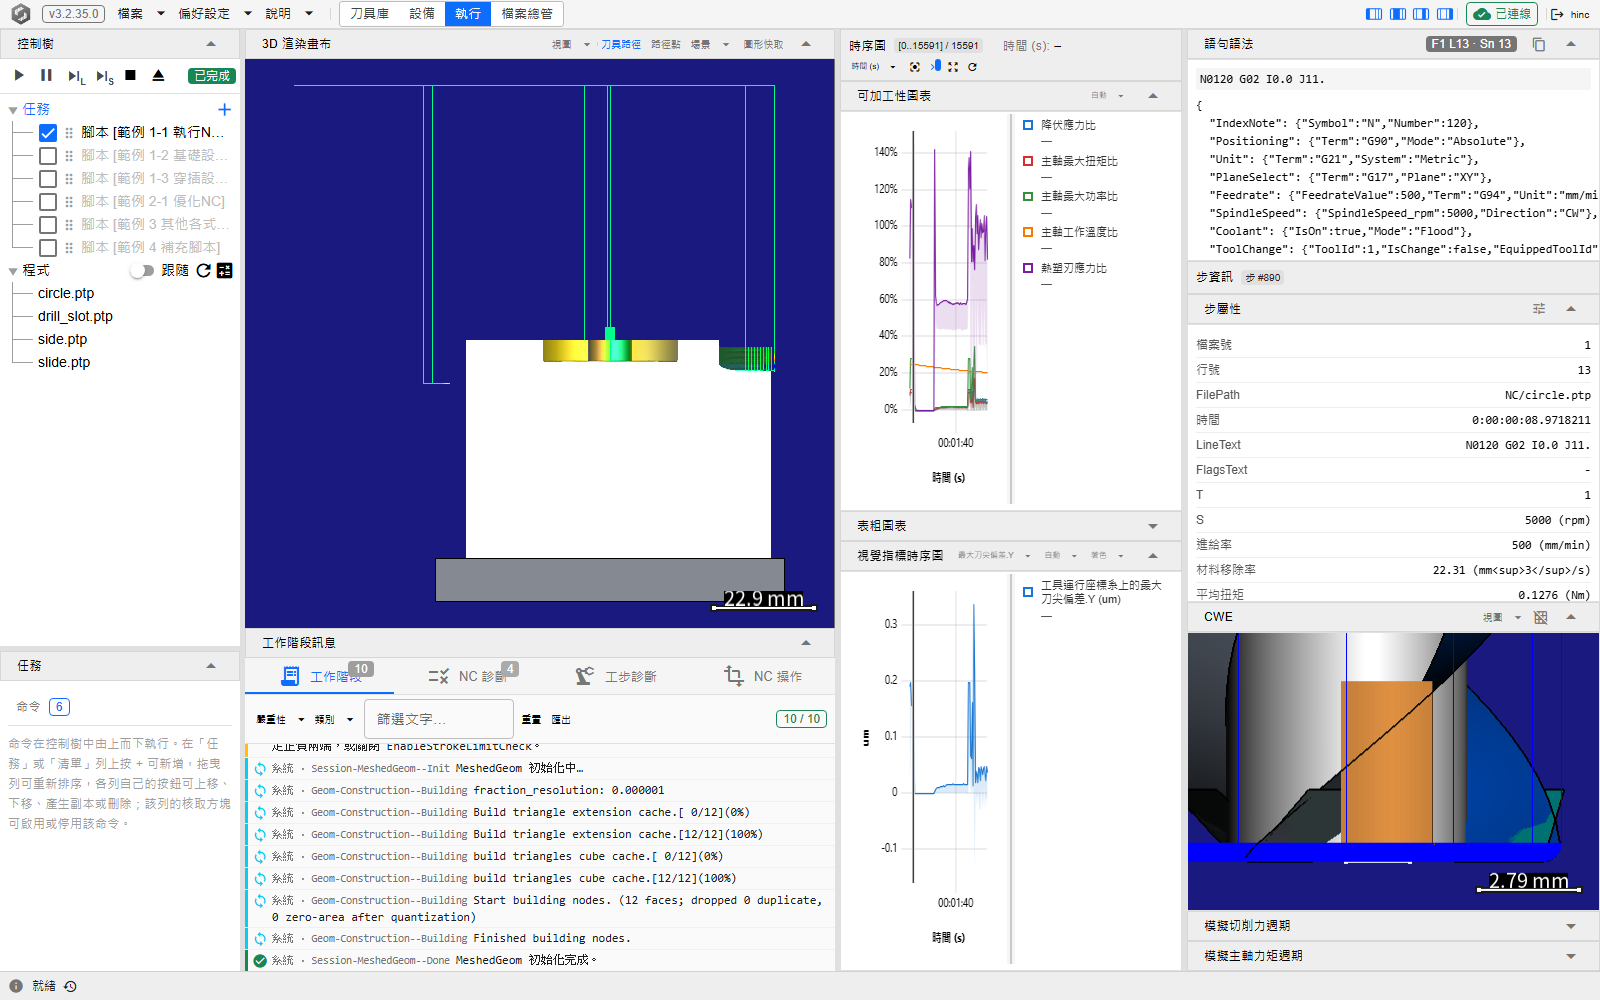This screenshot has height=1000, width=1600.
Task: Click the app logo icon
Action: coord(20,14)
